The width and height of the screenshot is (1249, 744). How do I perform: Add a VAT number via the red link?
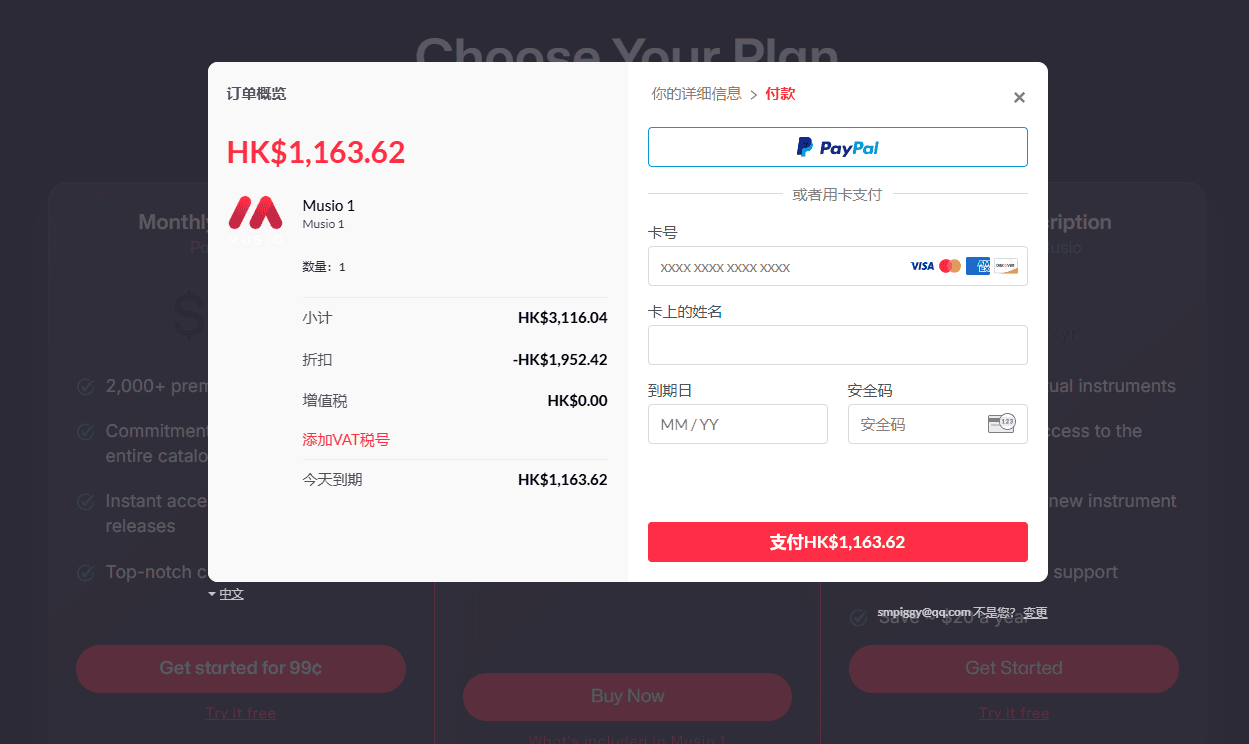pyautogui.click(x=346, y=440)
